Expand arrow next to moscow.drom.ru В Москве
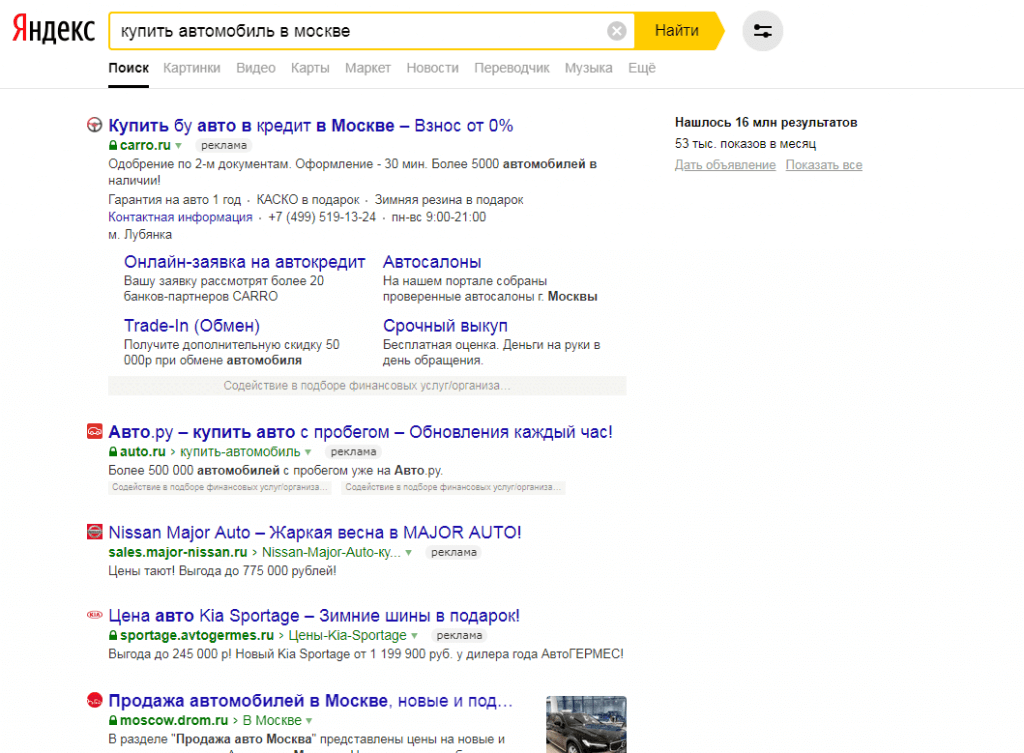 click(x=310, y=721)
